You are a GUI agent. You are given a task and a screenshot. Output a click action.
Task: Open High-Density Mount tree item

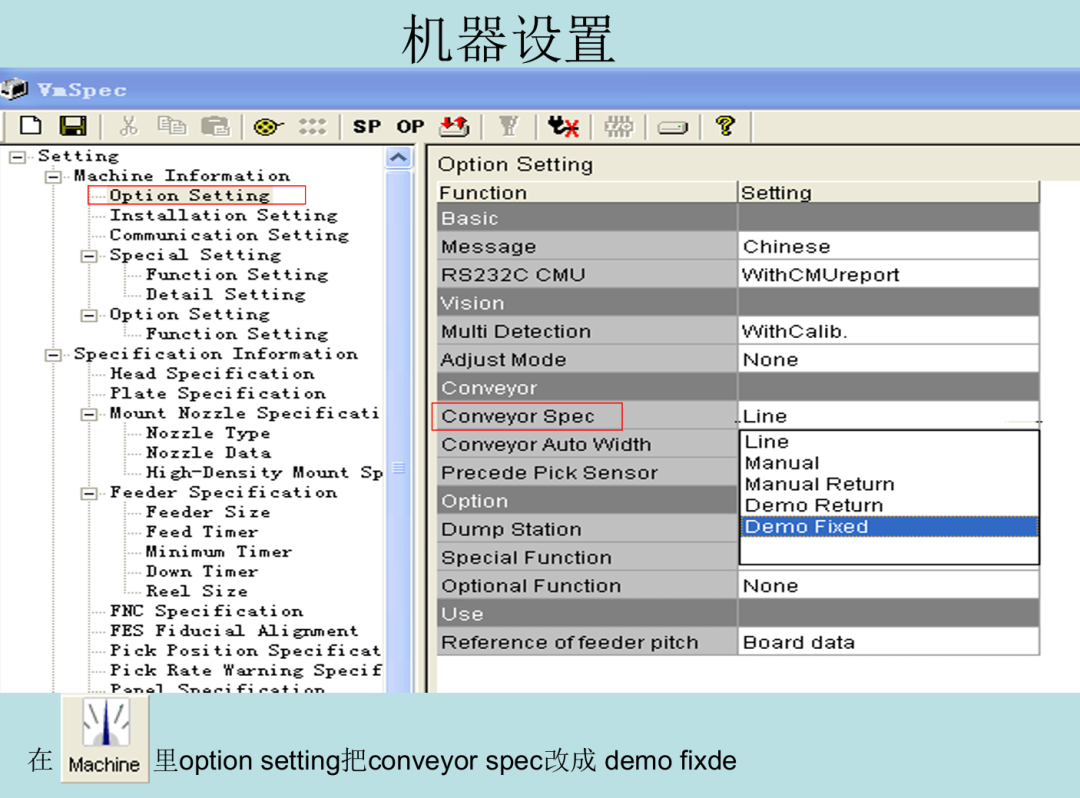[264, 473]
